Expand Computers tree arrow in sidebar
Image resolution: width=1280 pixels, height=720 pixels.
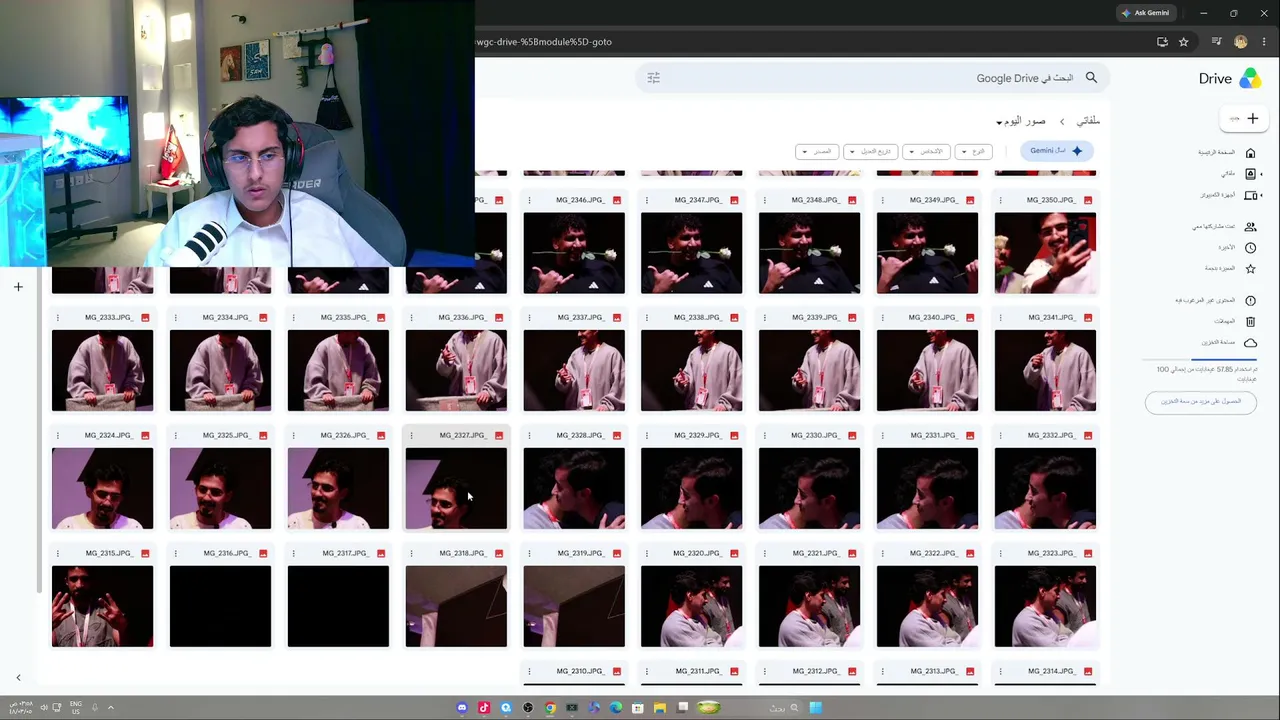tap(1261, 195)
